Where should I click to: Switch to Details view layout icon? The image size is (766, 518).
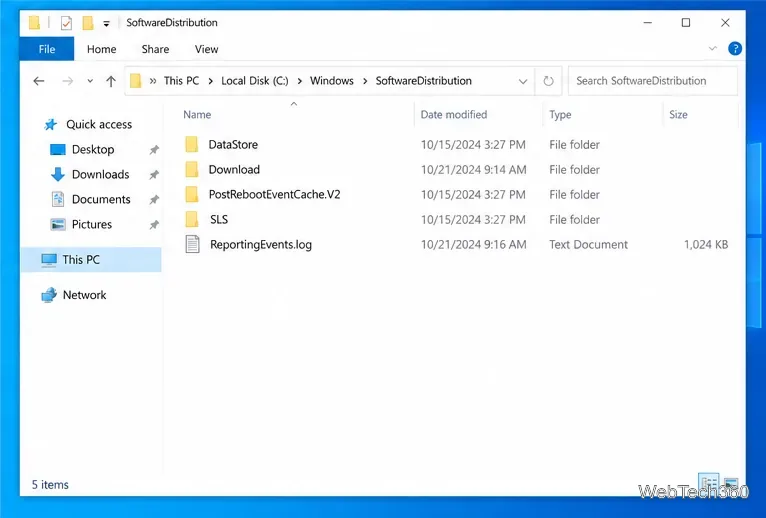(x=708, y=482)
